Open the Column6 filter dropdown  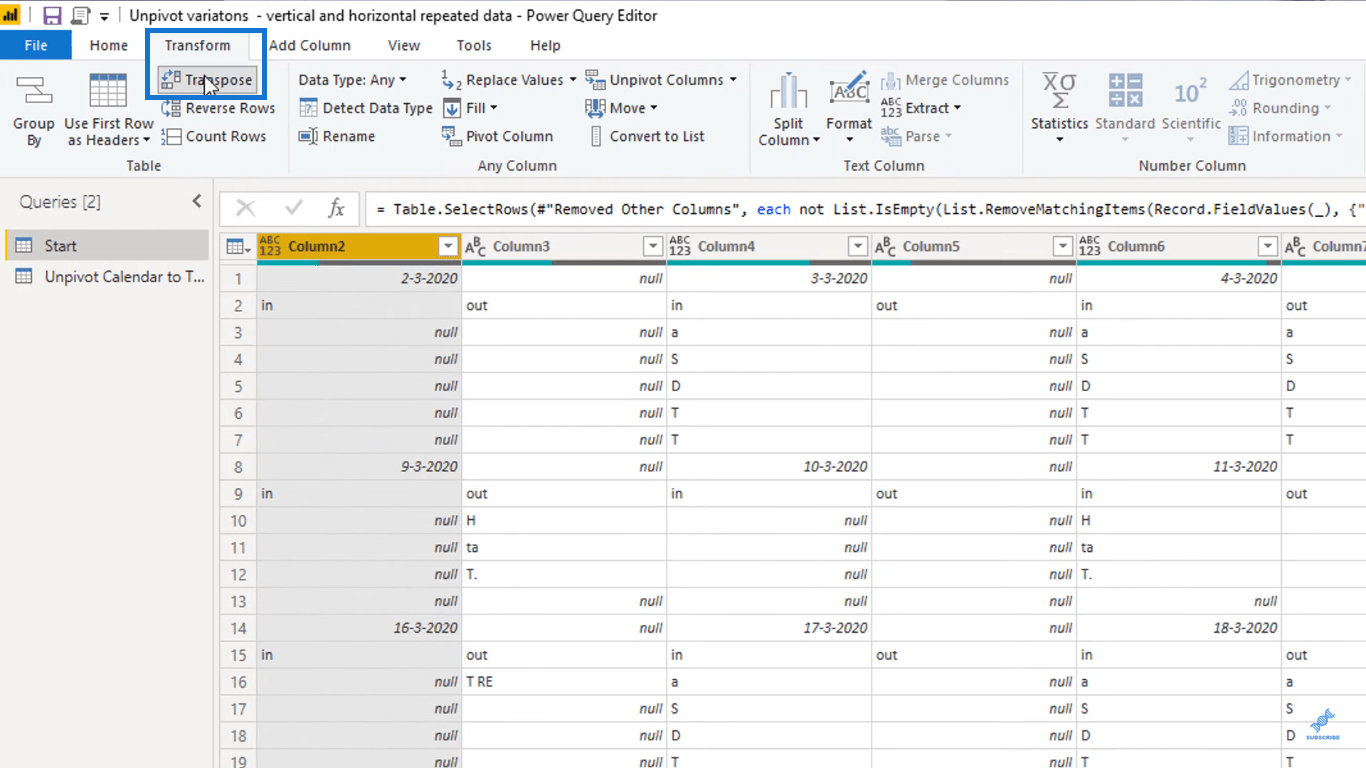click(1268, 247)
